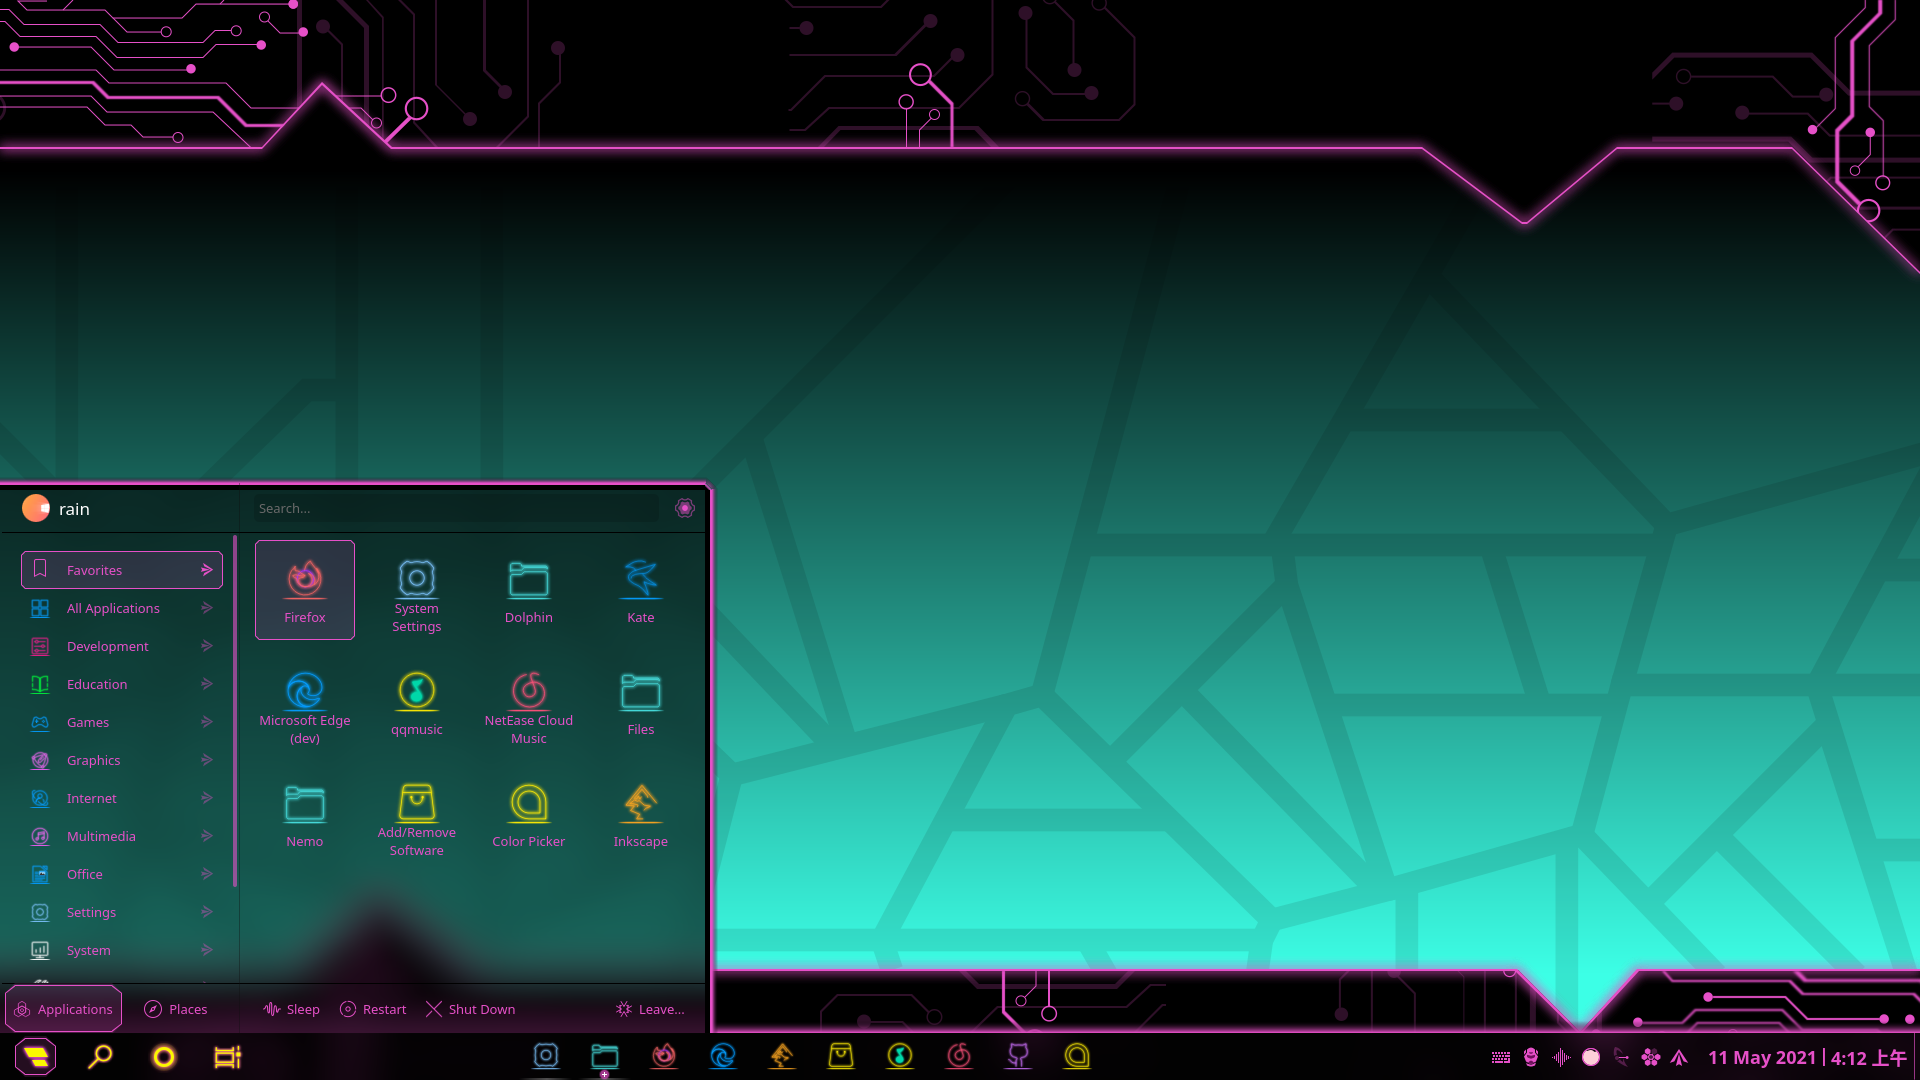Click the Restart button
The image size is (1920, 1080).
pos(373,1009)
